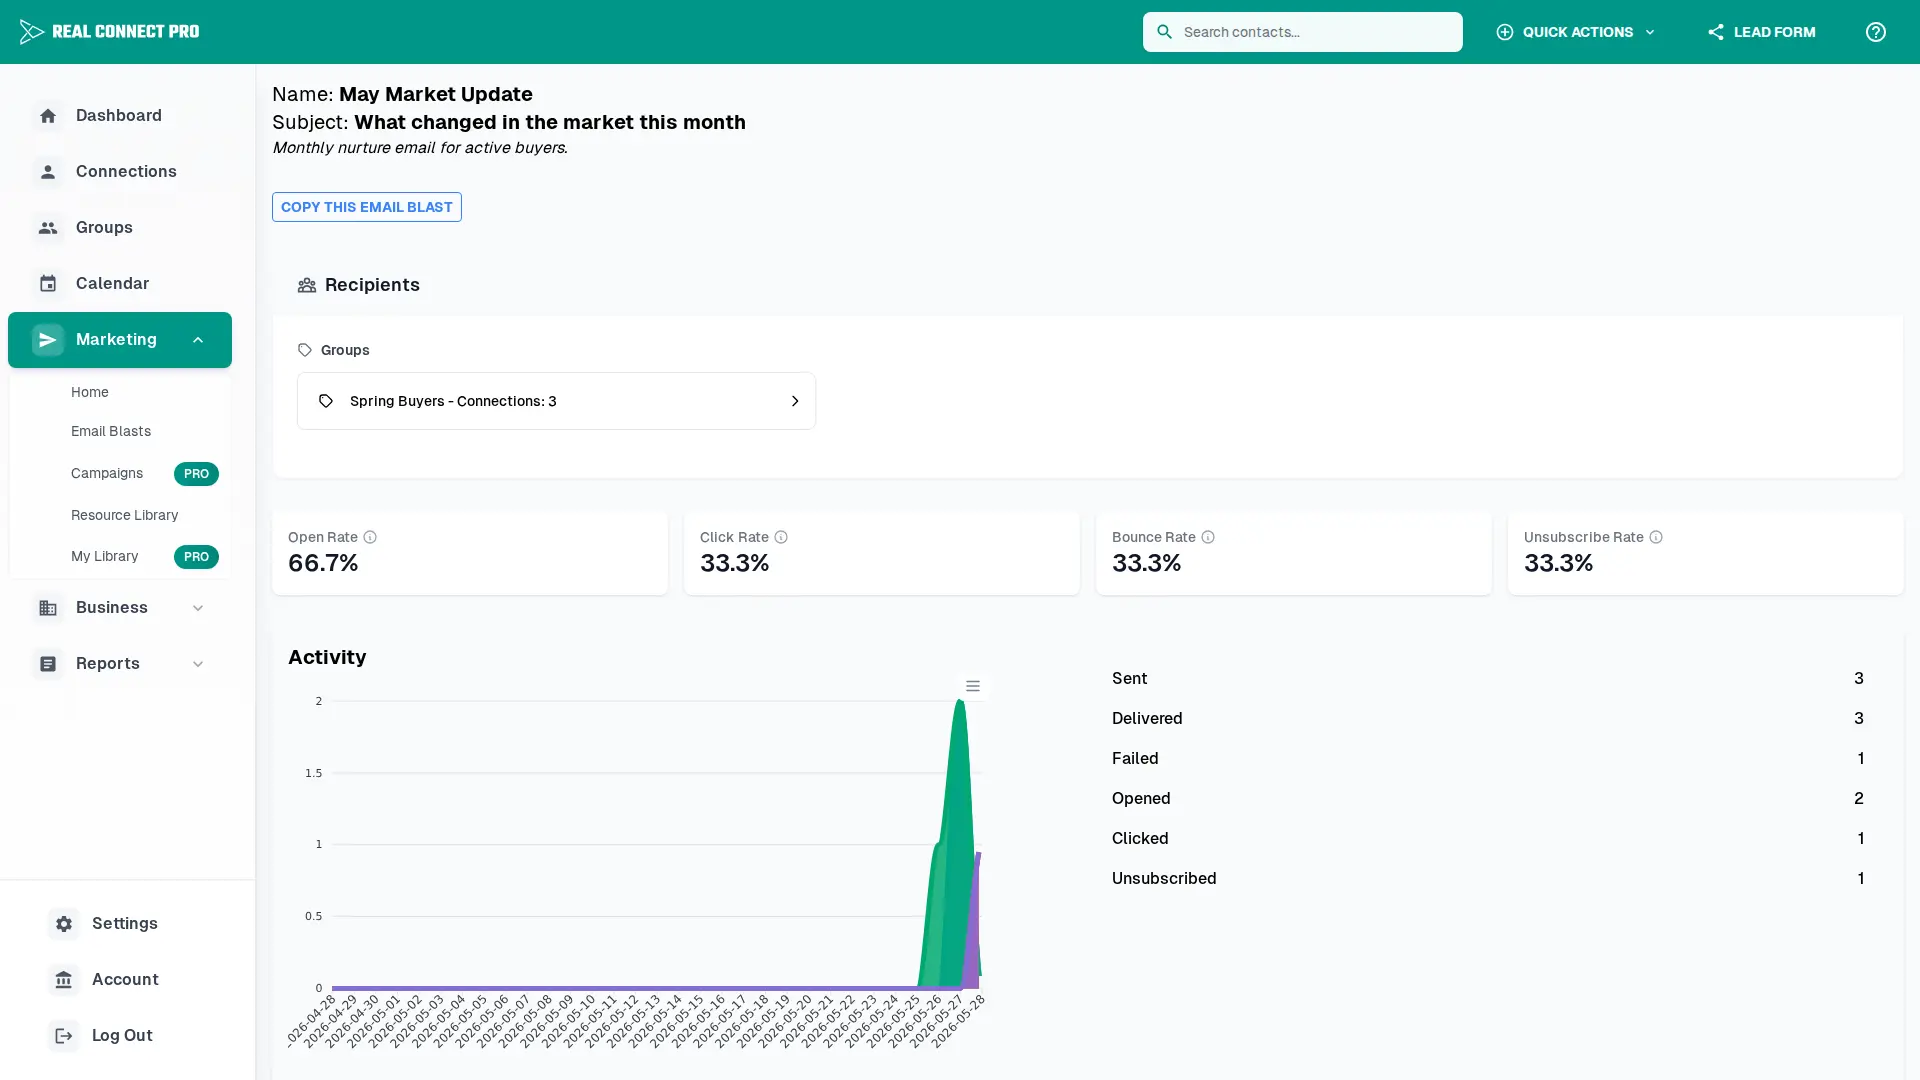Click the Reports document icon
The height and width of the screenshot is (1080, 1920).
[x=48, y=664]
